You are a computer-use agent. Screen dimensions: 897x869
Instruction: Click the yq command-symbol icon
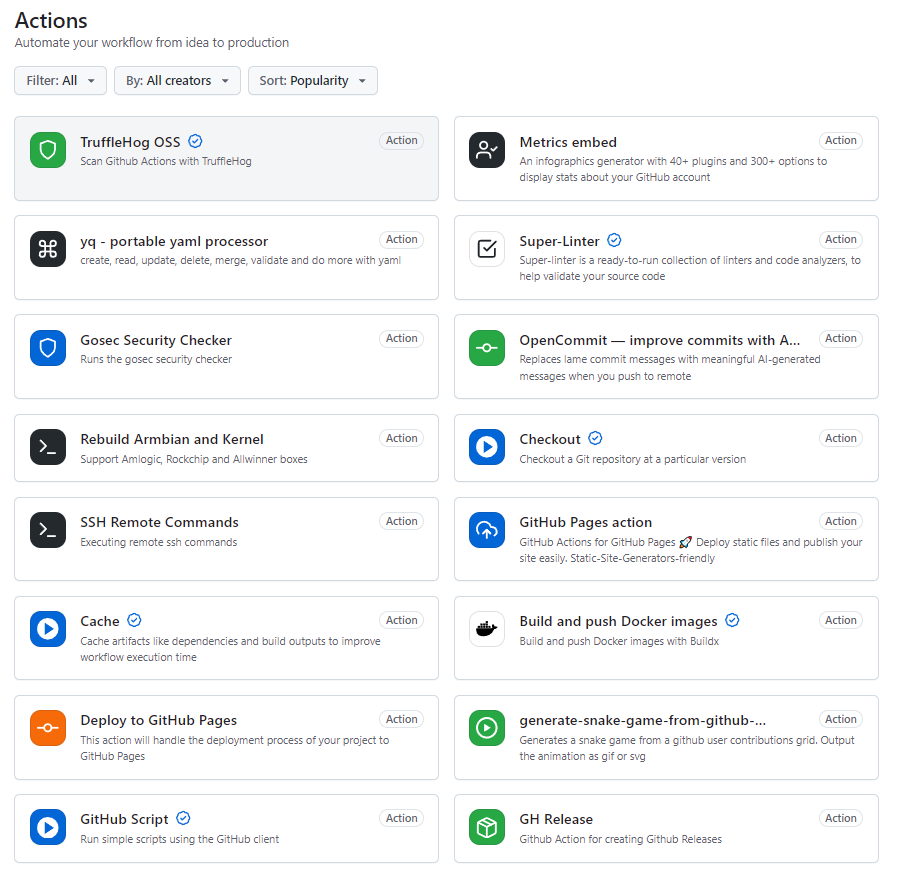tap(48, 249)
